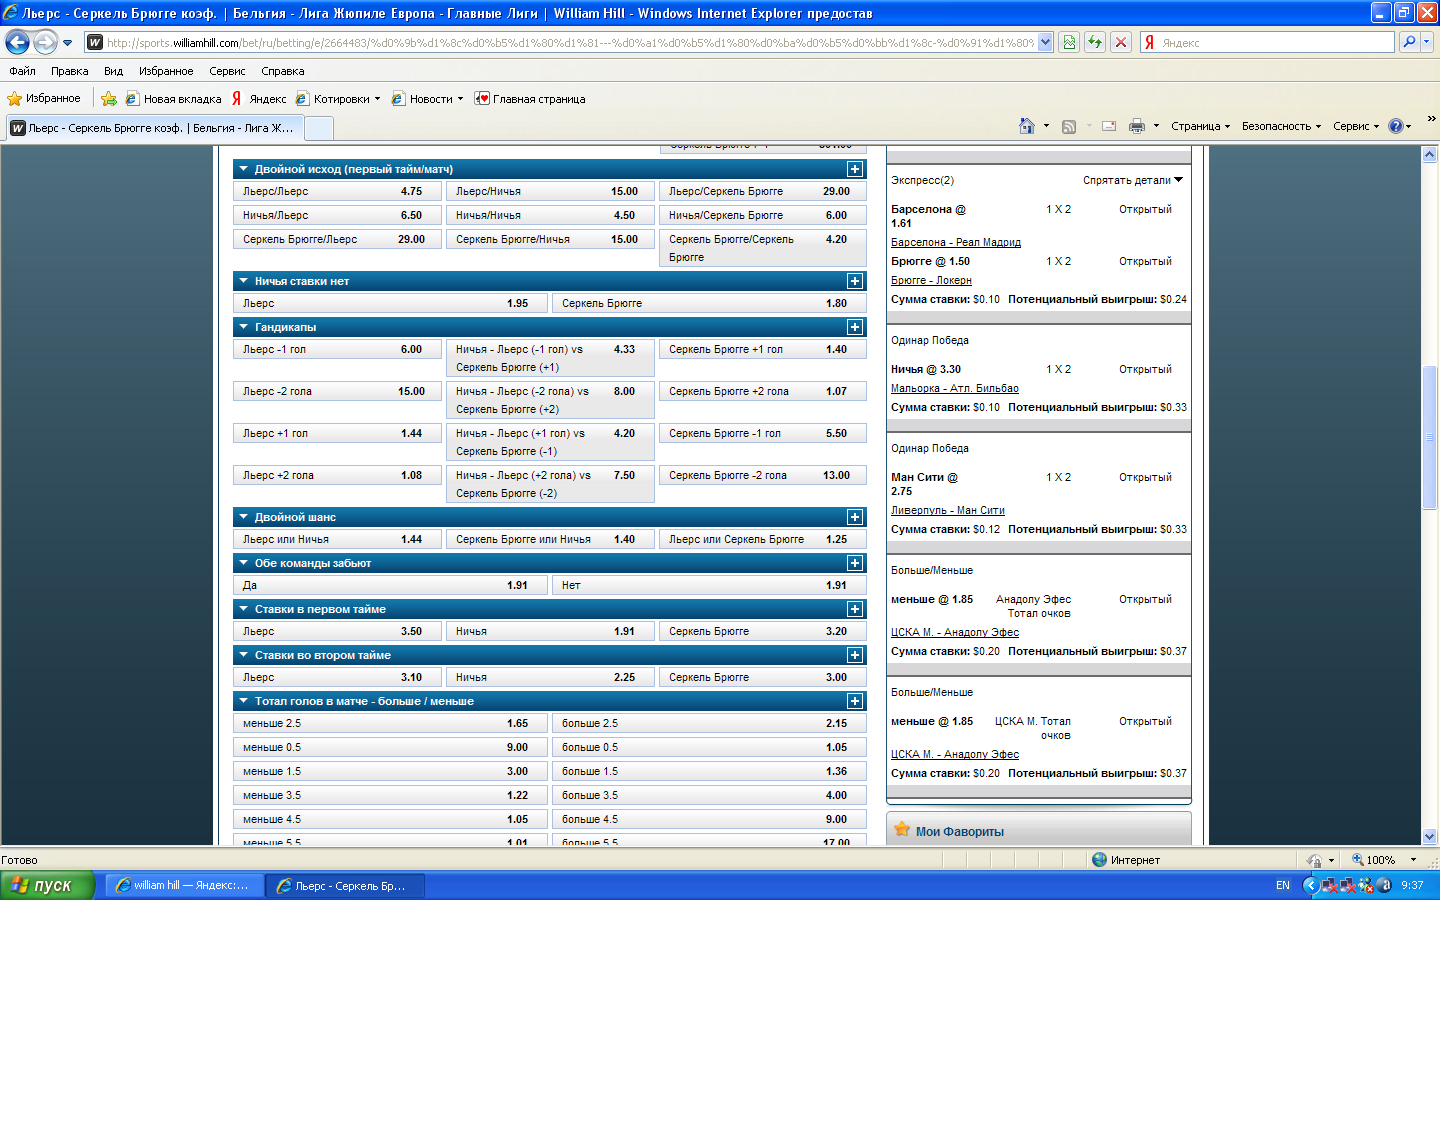Stop loading with the red X icon
The width and height of the screenshot is (1440, 1134).
(x=1121, y=42)
